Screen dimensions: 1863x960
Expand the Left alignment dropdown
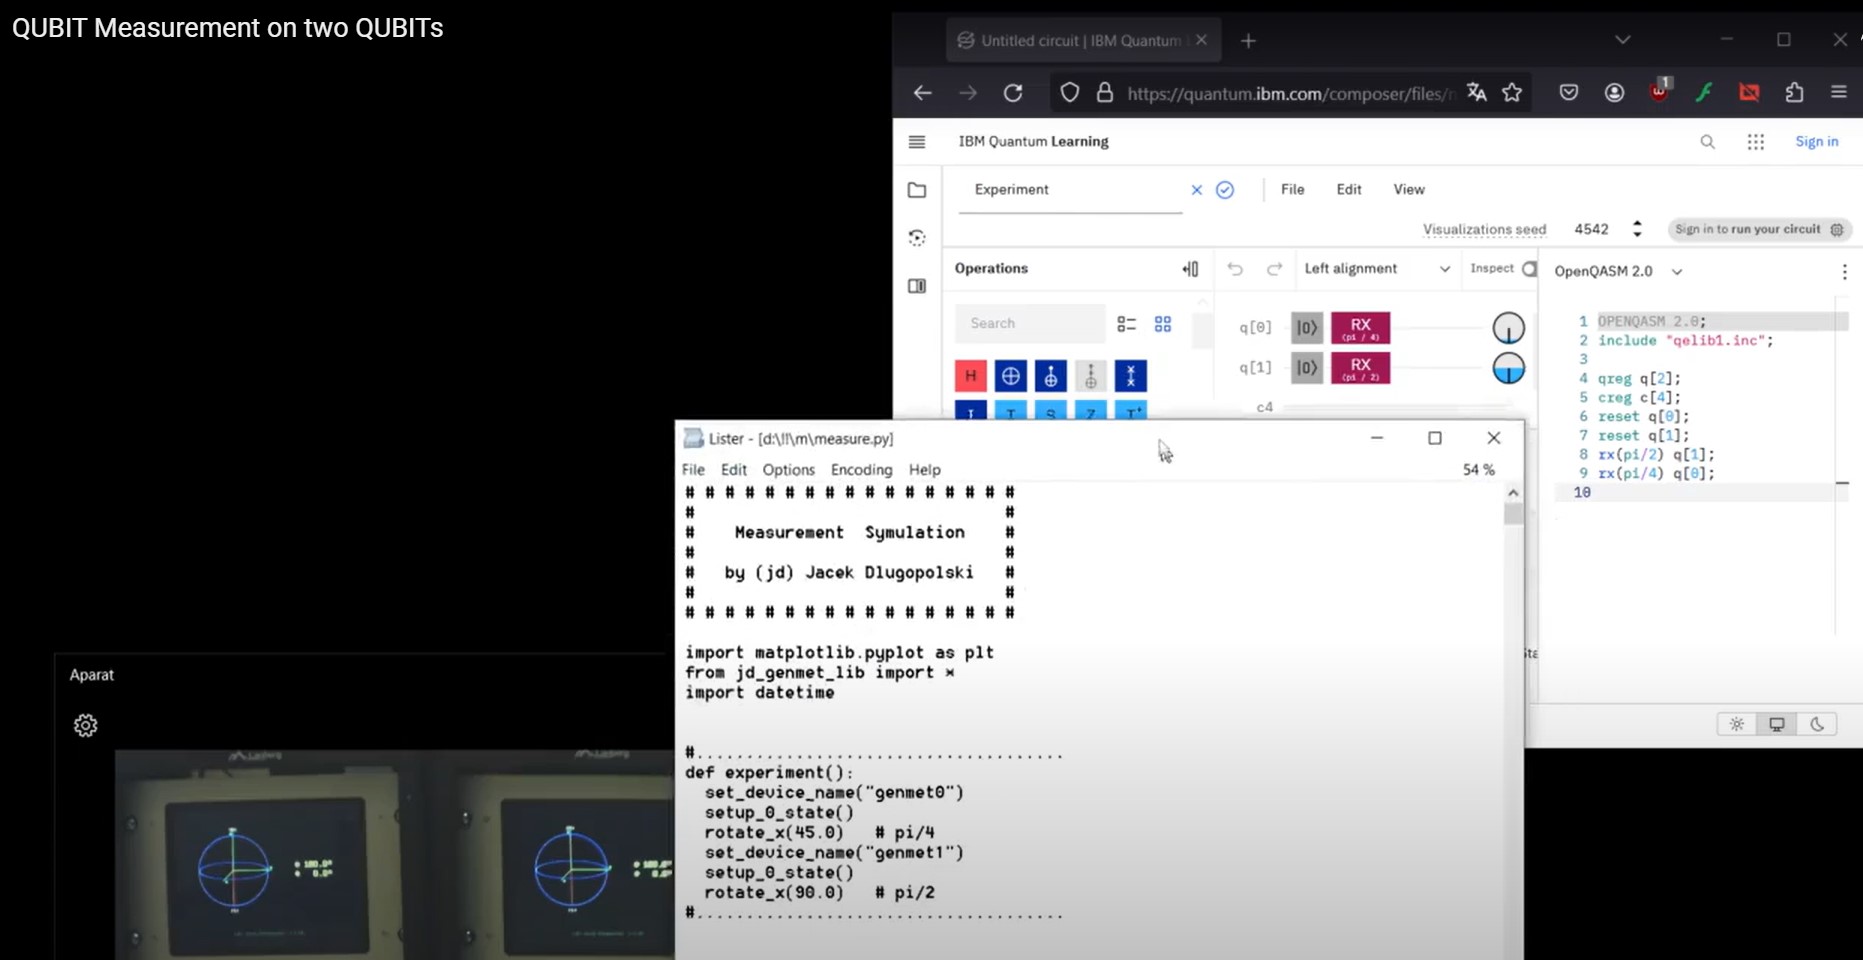point(1376,269)
